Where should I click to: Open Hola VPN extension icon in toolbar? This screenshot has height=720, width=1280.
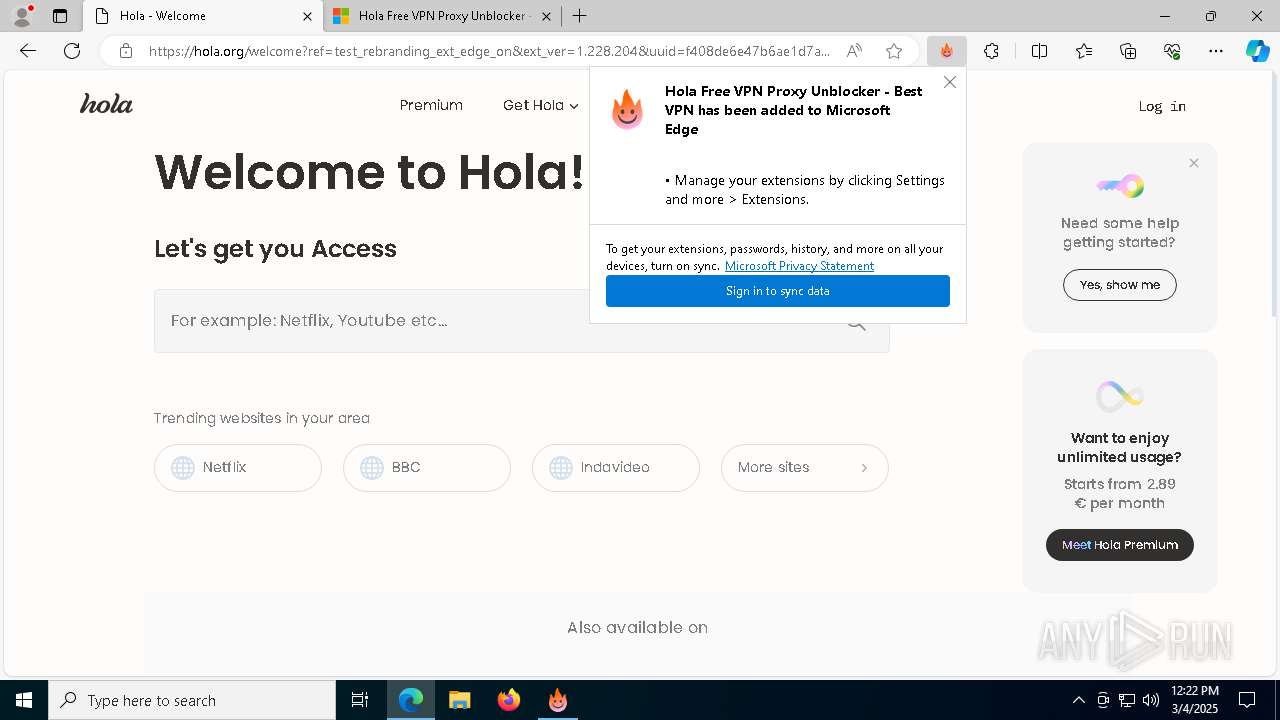coord(946,51)
